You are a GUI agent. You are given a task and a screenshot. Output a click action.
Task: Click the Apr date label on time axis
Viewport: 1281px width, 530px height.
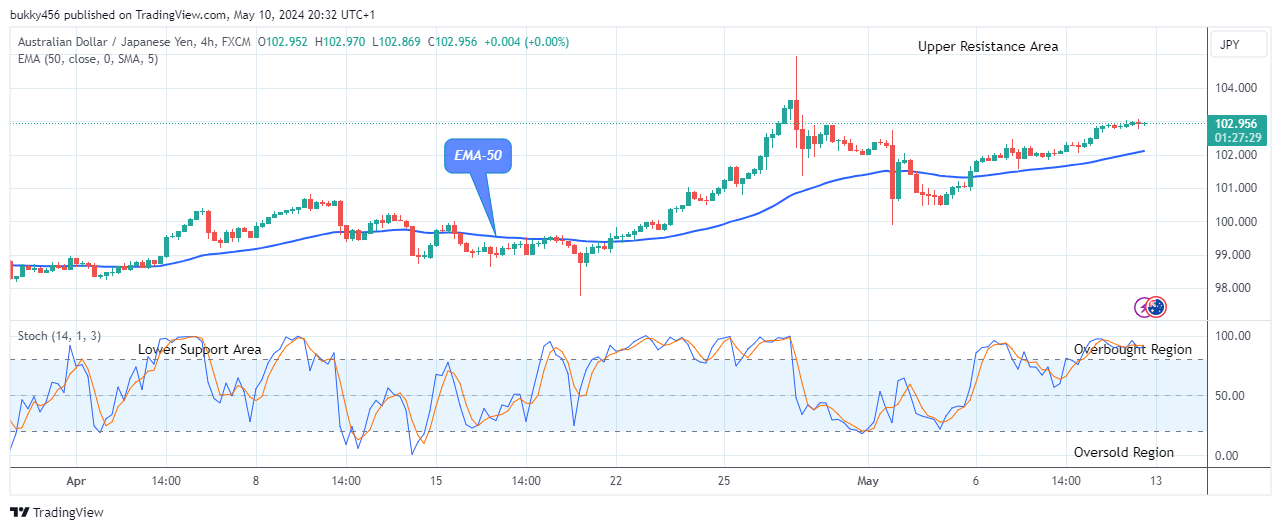pyautogui.click(x=76, y=481)
